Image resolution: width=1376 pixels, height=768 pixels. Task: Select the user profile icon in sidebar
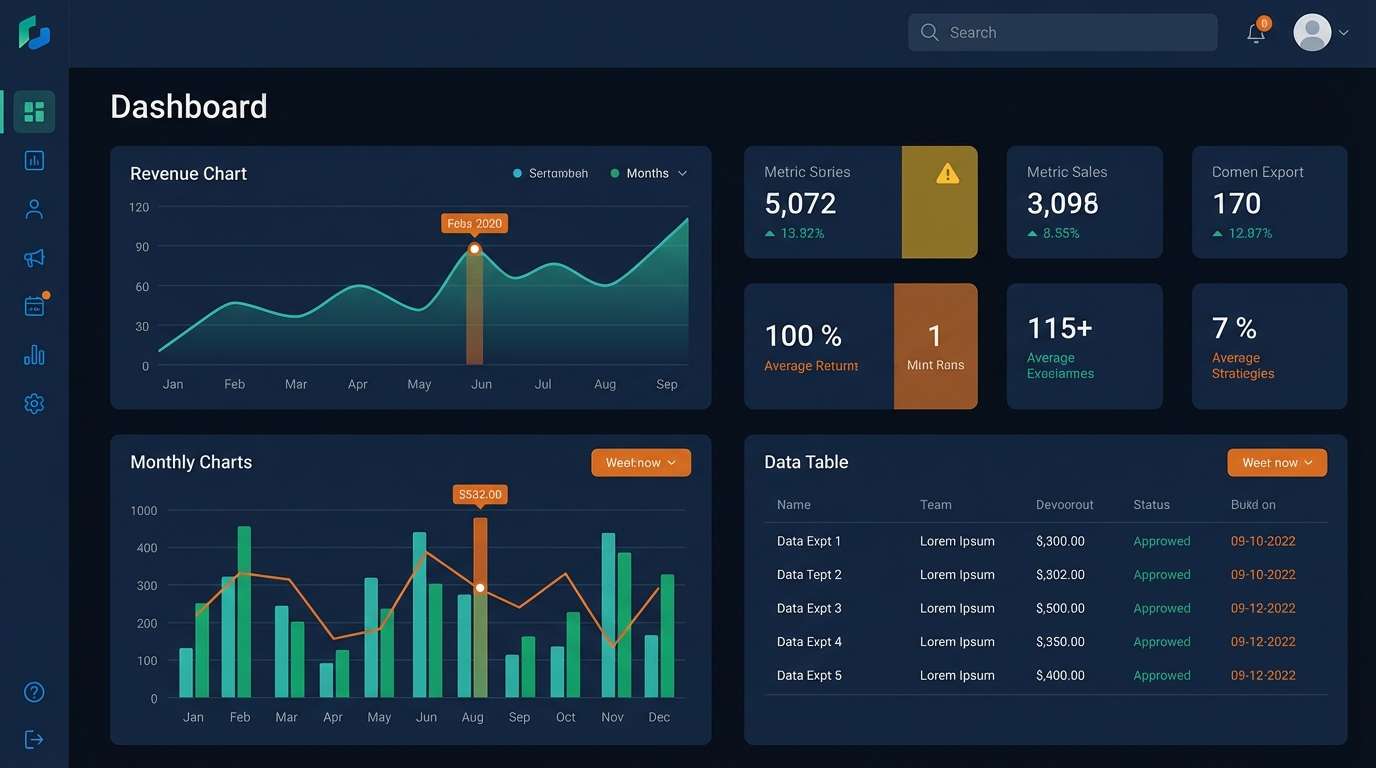point(33,208)
